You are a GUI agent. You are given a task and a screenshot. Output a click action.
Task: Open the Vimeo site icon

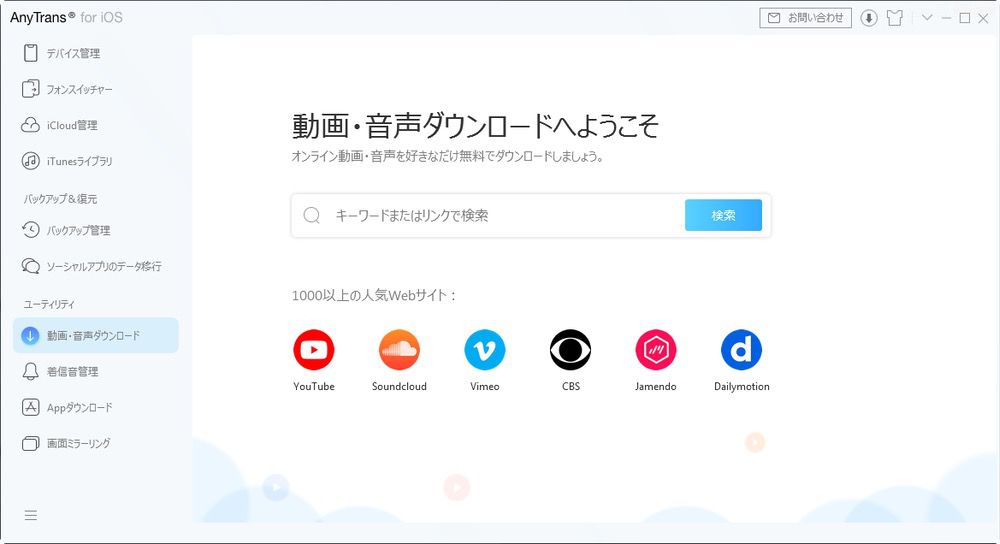click(484, 350)
